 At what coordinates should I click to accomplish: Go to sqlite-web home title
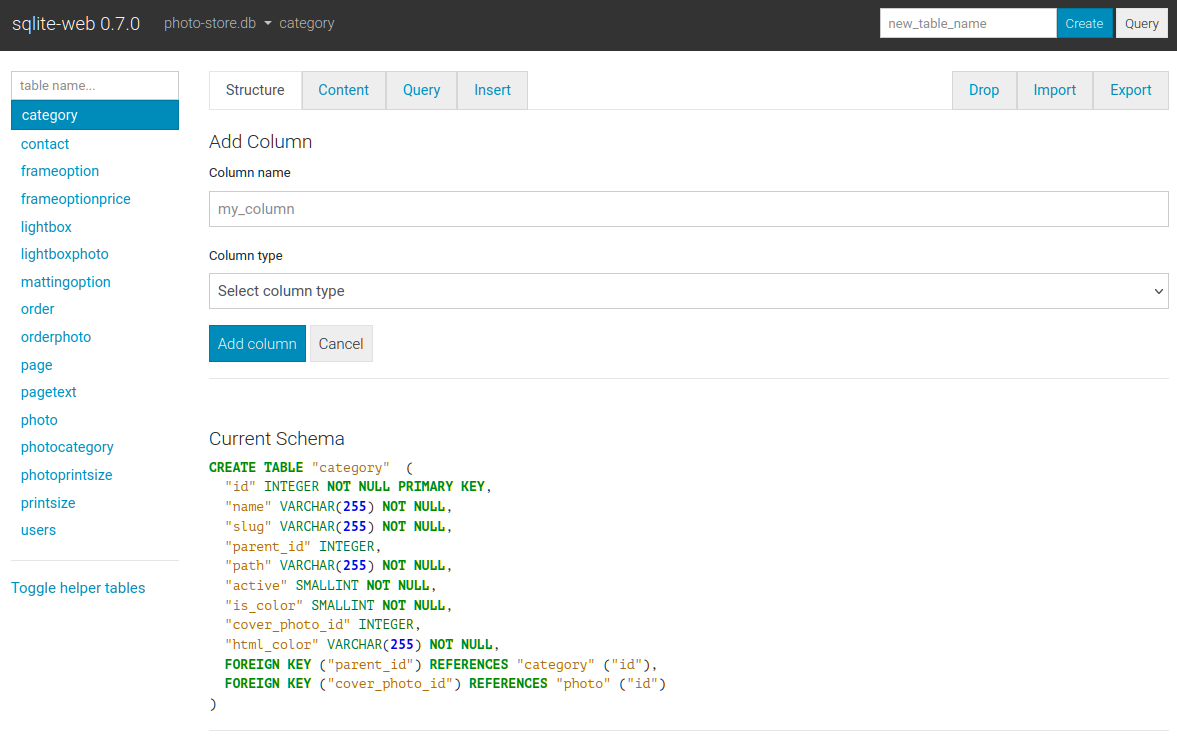coord(76,23)
